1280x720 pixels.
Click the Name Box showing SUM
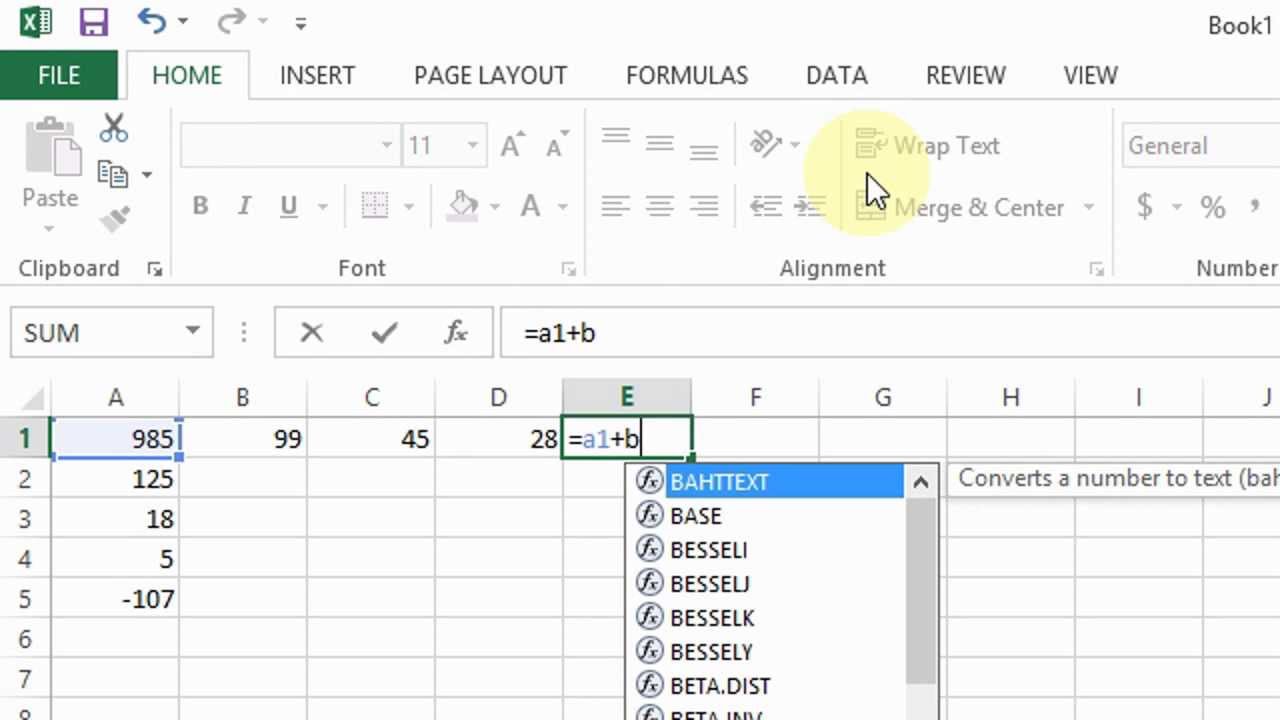tap(95, 333)
